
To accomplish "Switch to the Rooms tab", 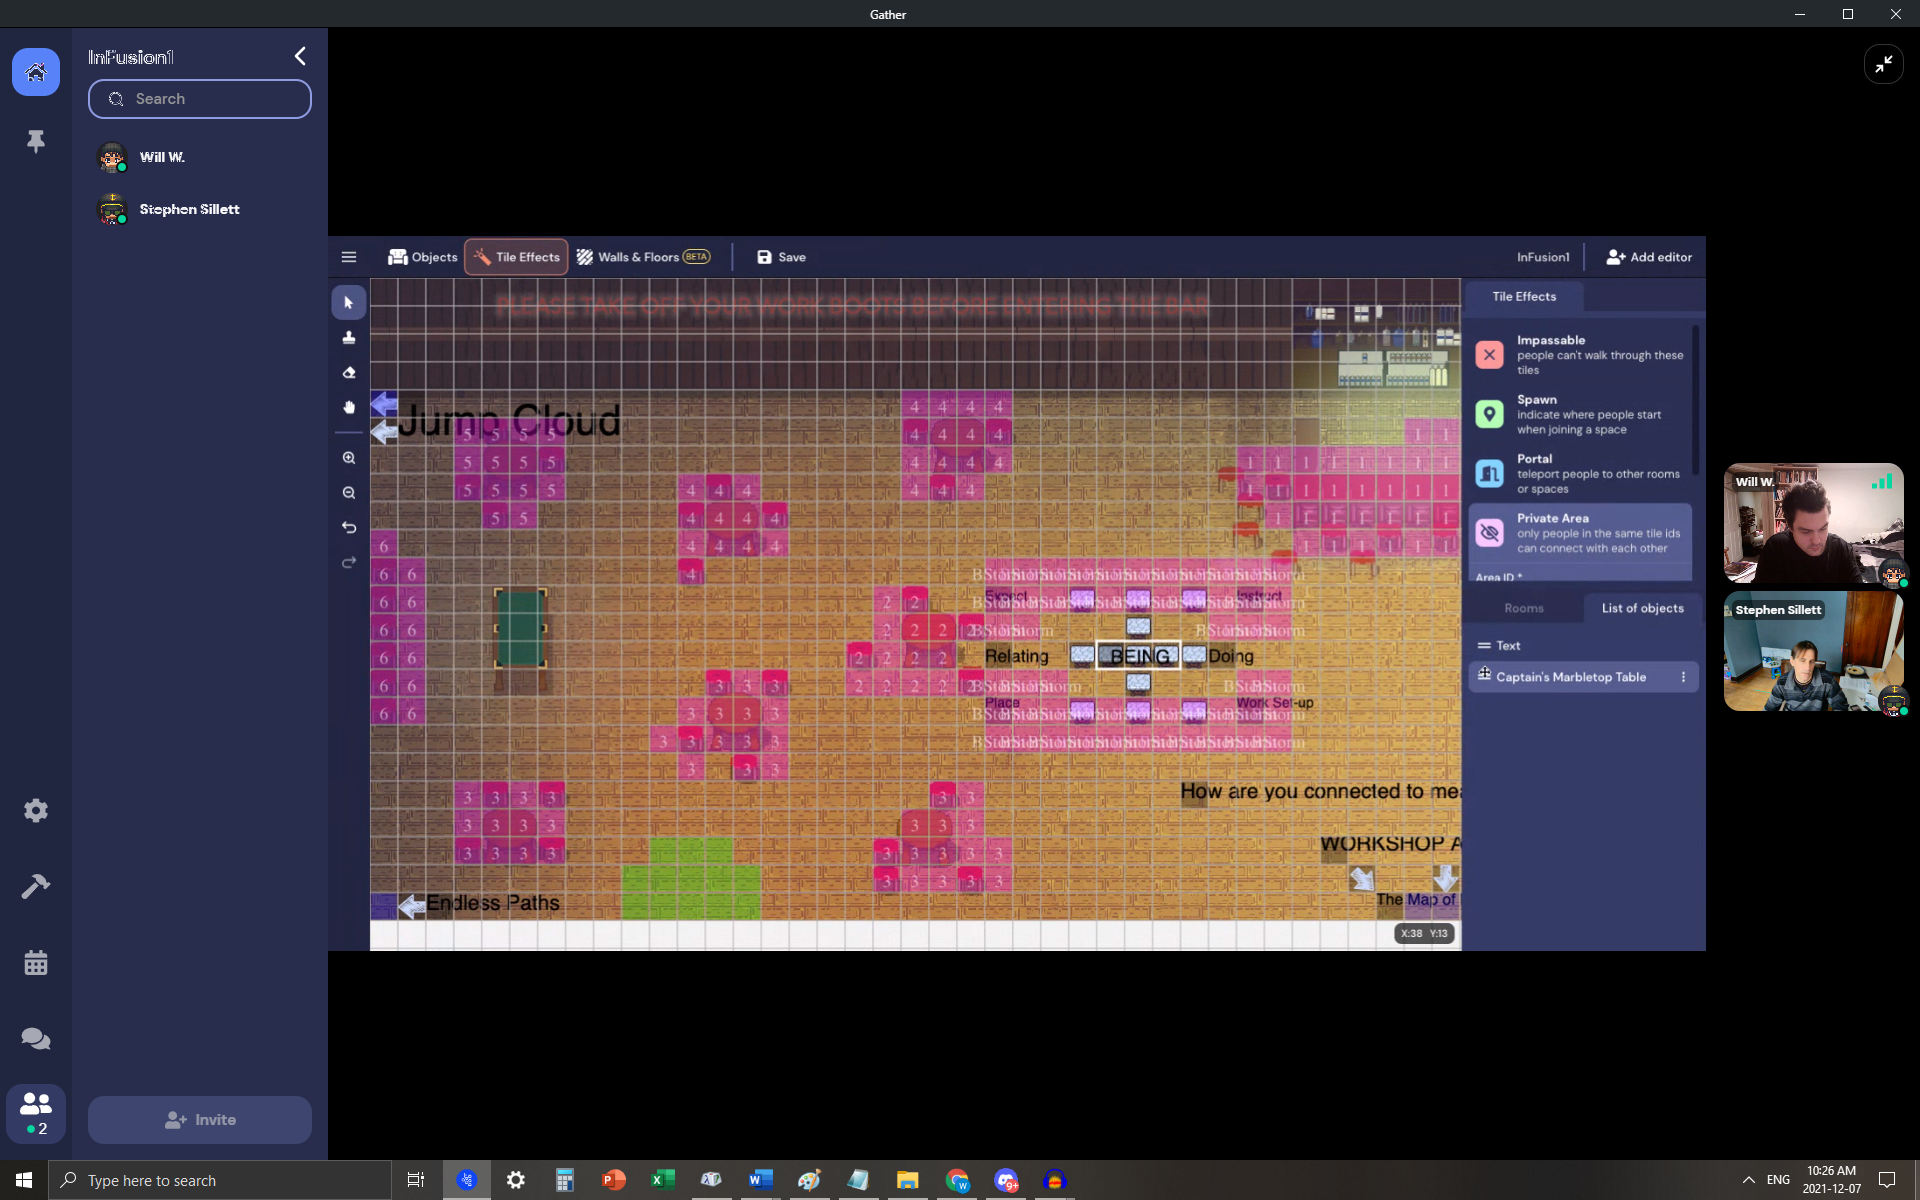I will click(1523, 607).
